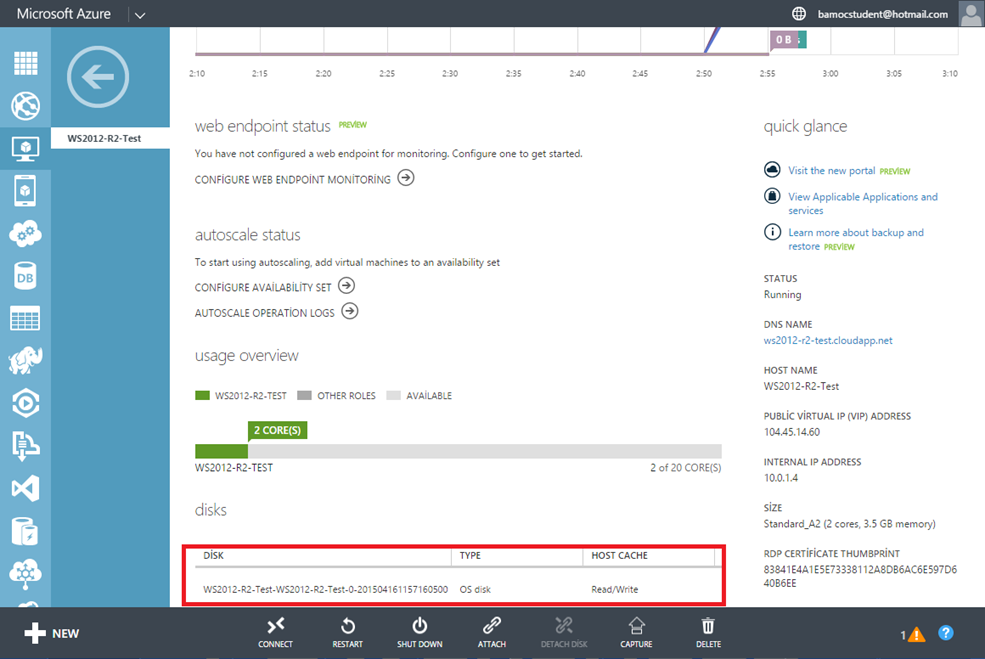Visit the new portal link

tap(831, 170)
